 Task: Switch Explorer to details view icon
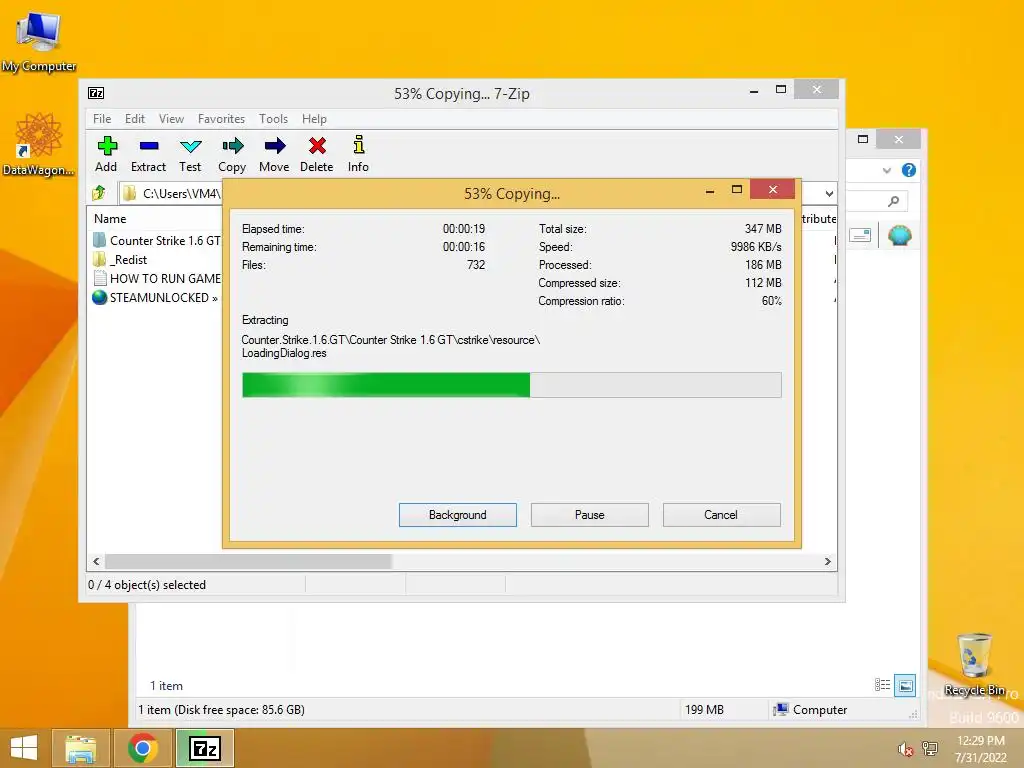882,684
